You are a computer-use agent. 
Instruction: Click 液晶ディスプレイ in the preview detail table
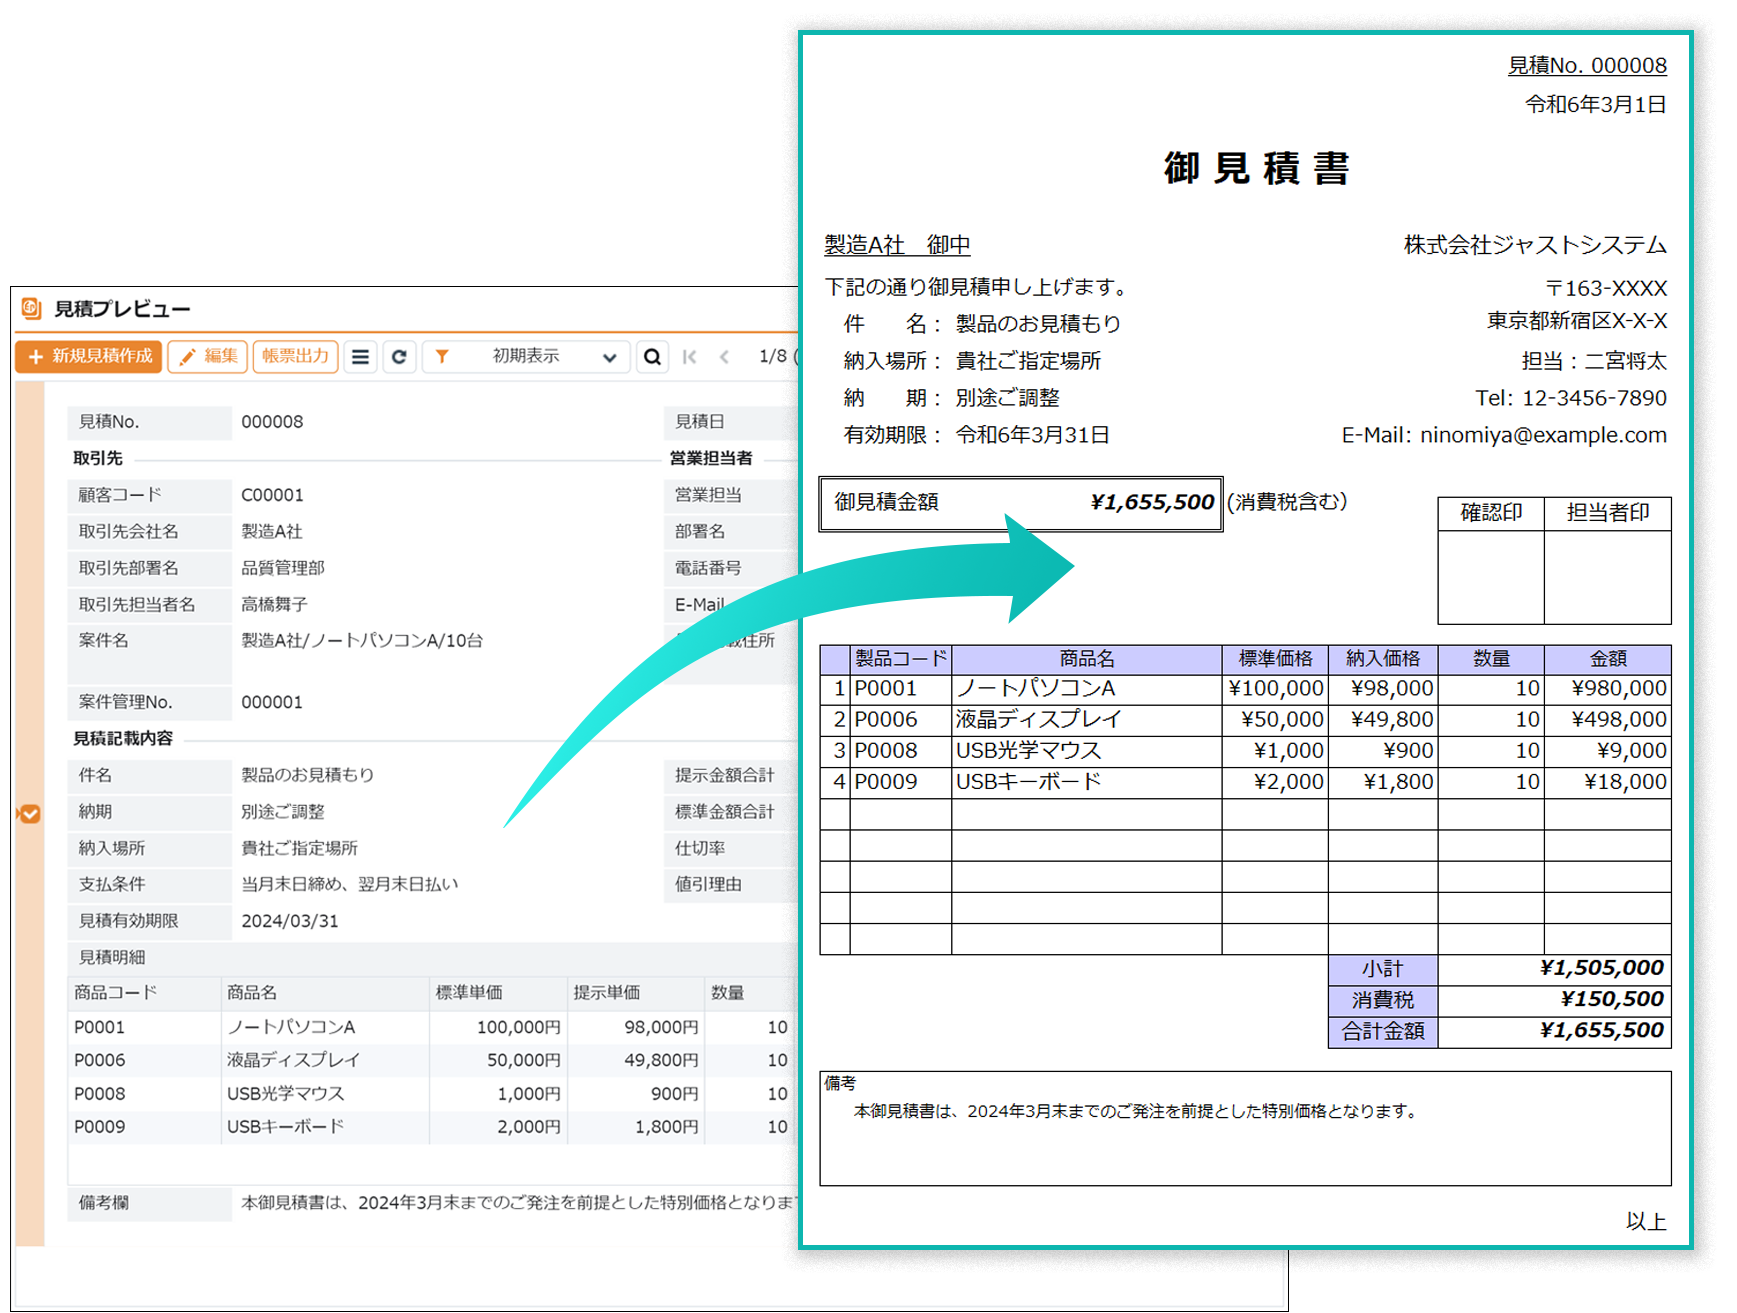(293, 1060)
